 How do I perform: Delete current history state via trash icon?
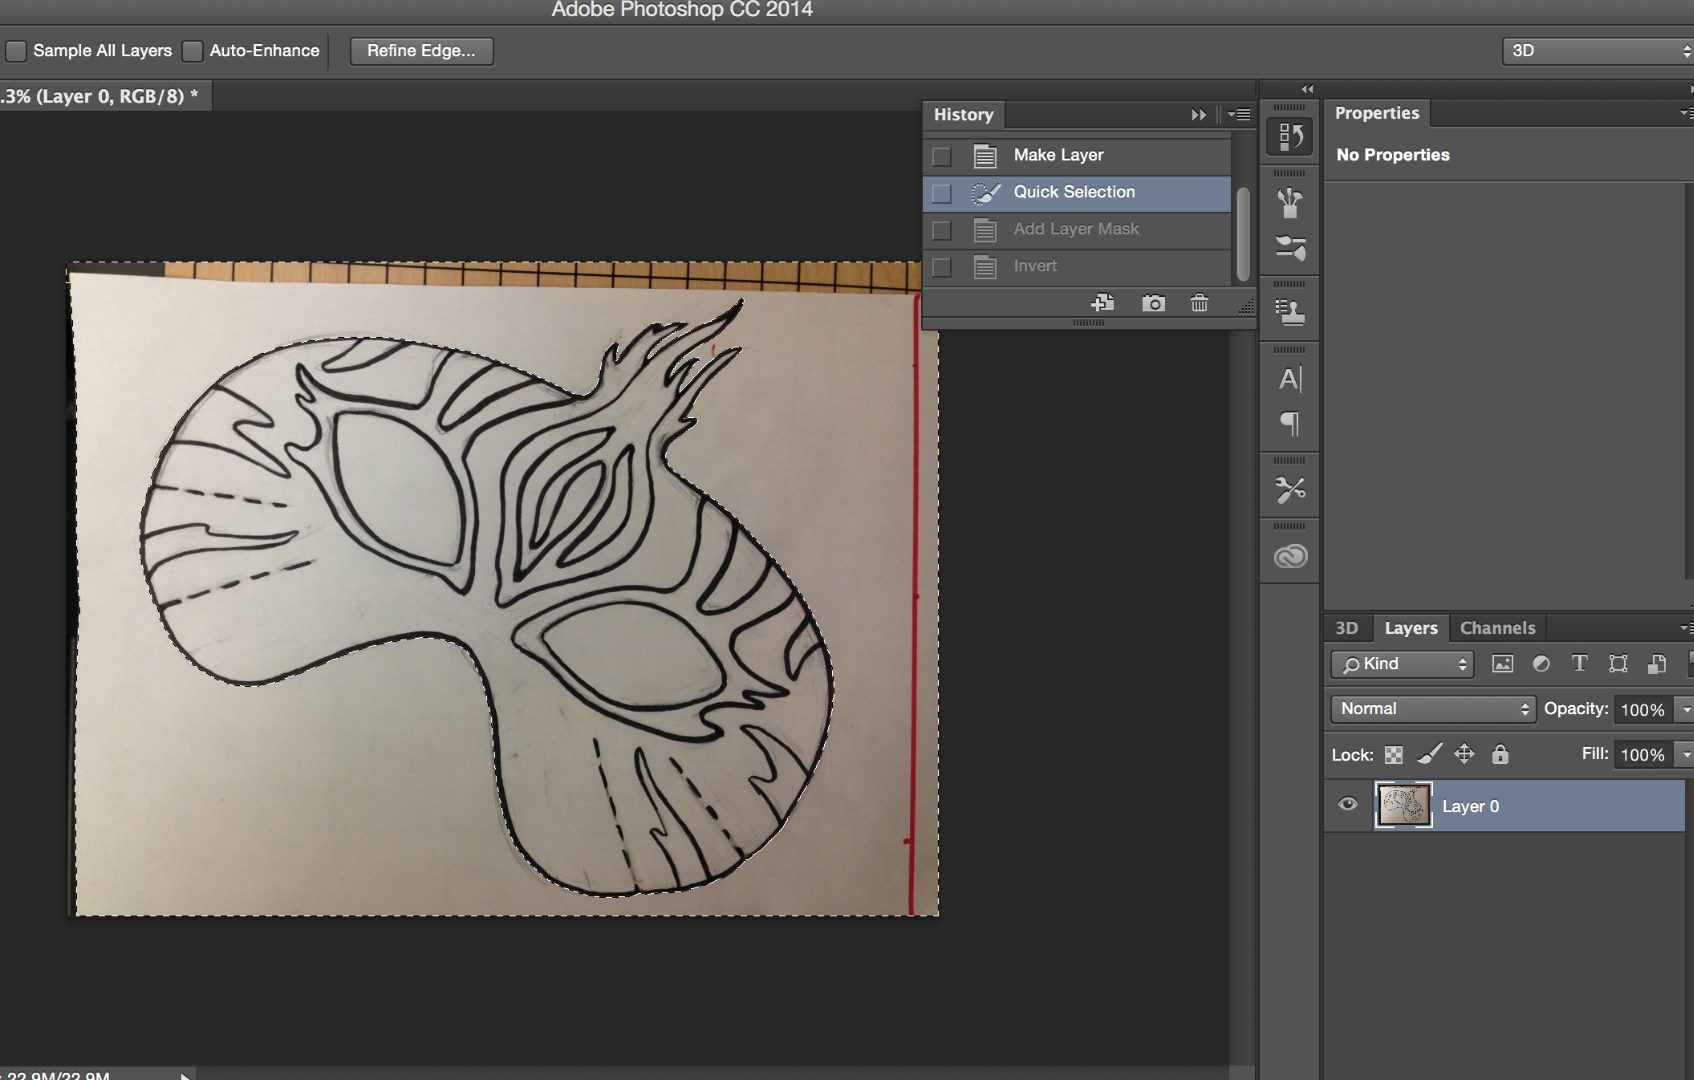[1199, 303]
